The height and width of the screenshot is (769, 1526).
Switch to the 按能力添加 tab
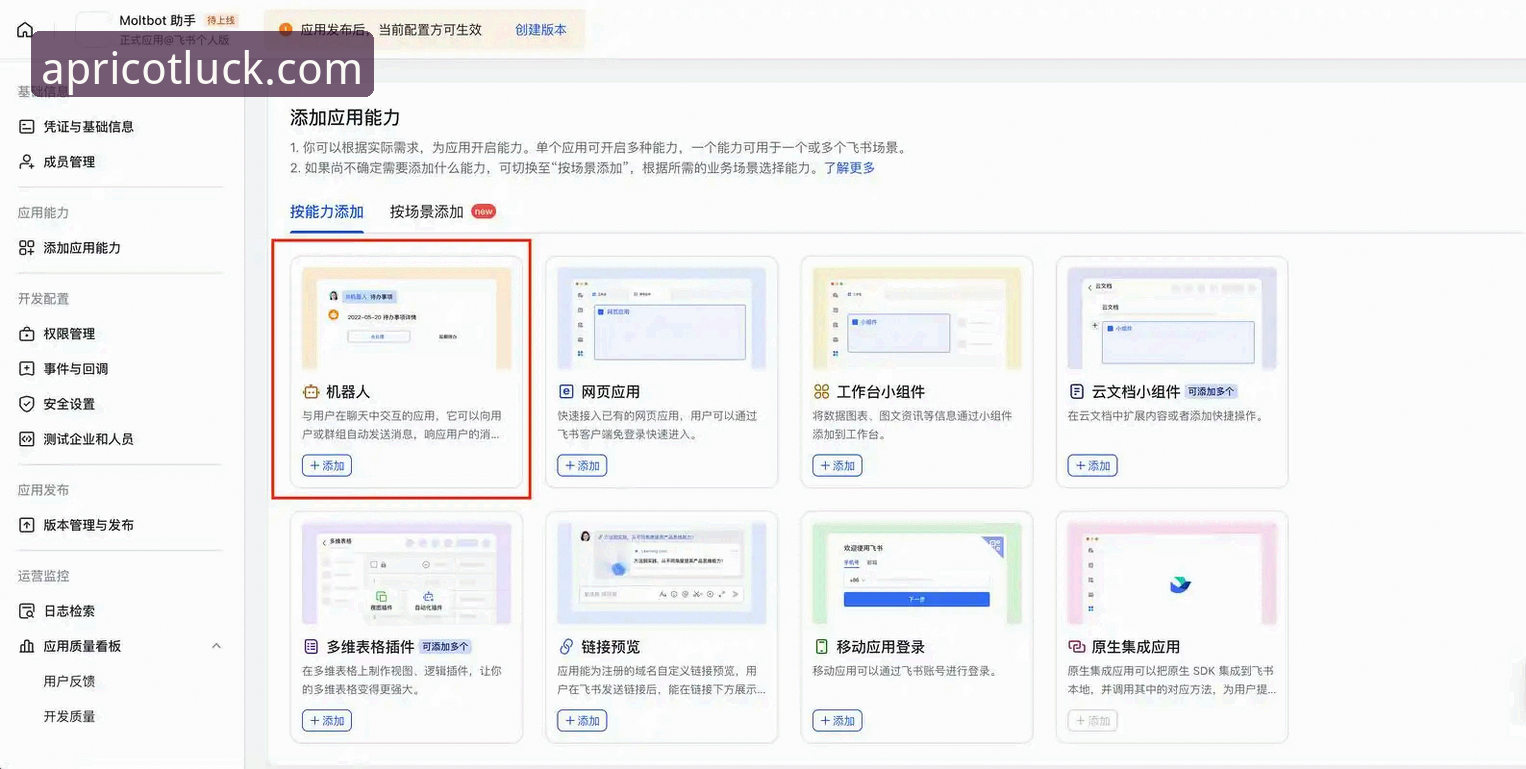click(x=327, y=212)
